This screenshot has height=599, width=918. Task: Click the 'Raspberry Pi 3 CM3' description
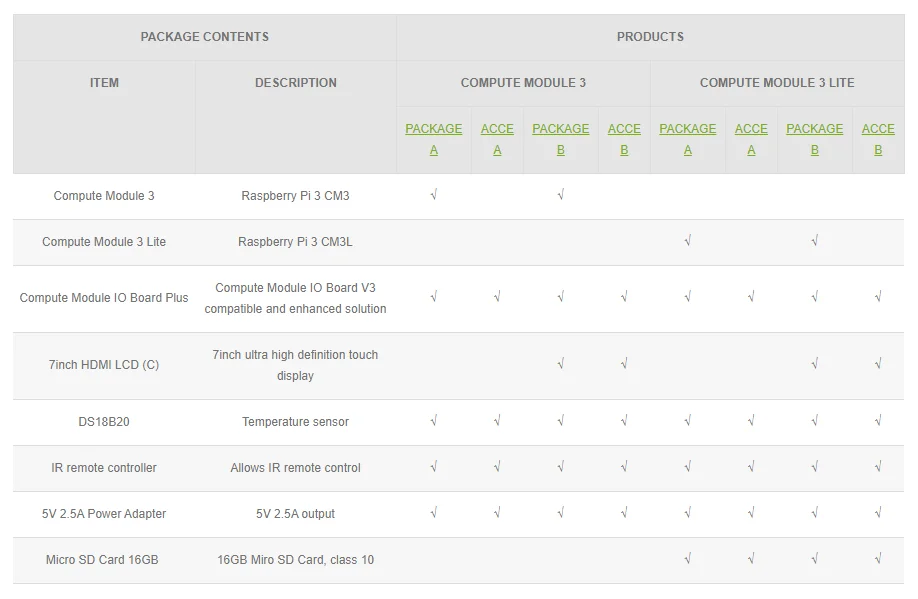pyautogui.click(x=295, y=196)
